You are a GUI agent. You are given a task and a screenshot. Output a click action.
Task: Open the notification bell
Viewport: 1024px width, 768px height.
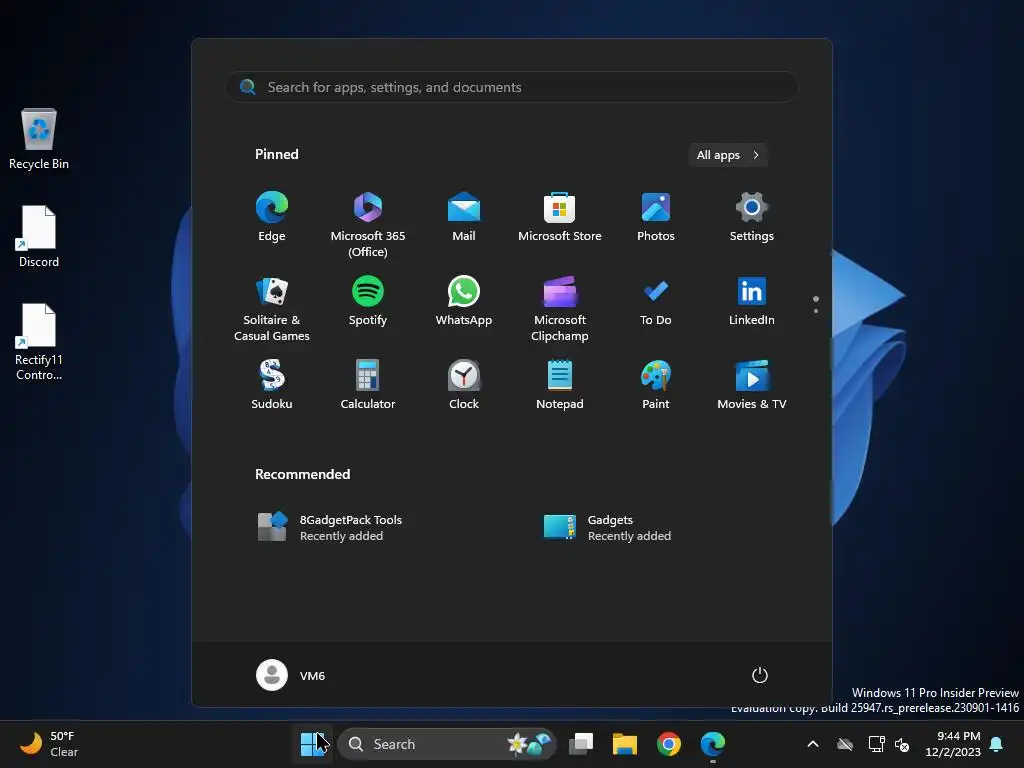(996, 744)
